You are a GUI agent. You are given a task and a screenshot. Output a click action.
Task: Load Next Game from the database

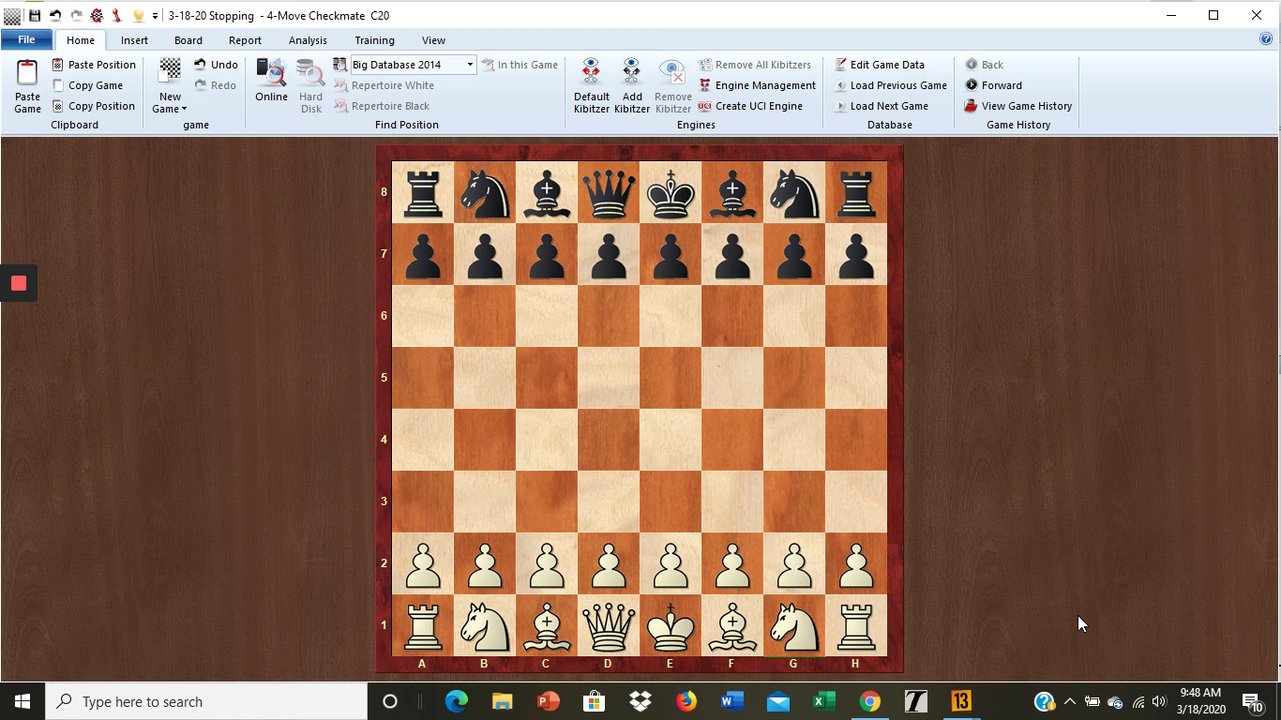880,106
